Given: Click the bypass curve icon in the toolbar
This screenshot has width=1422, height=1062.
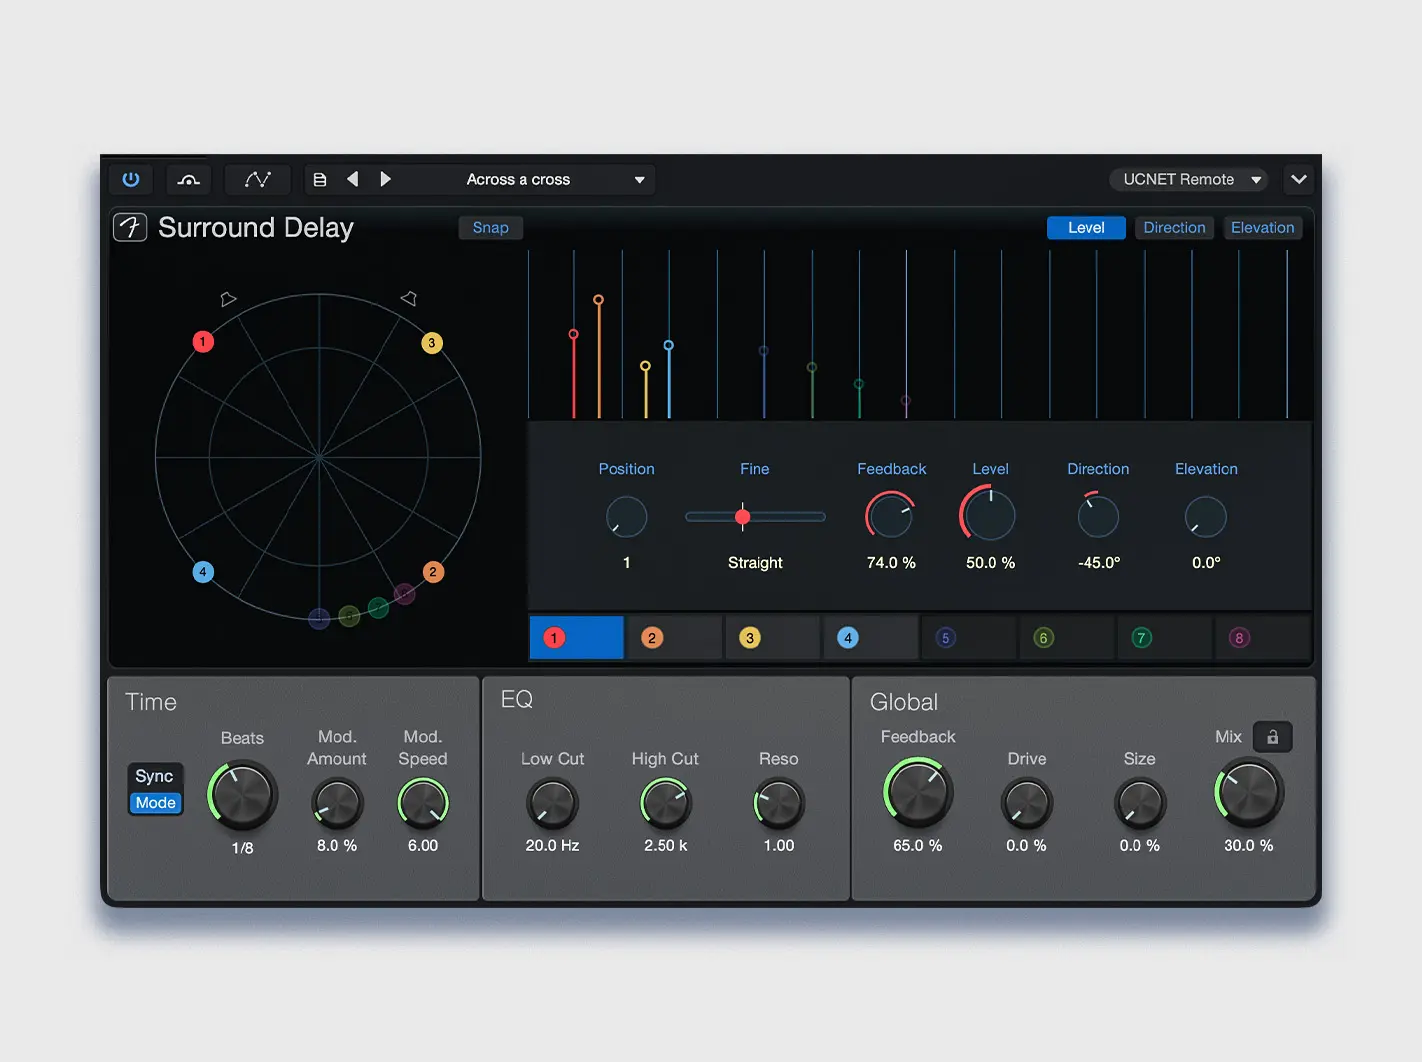Looking at the screenshot, I should pos(188,179).
